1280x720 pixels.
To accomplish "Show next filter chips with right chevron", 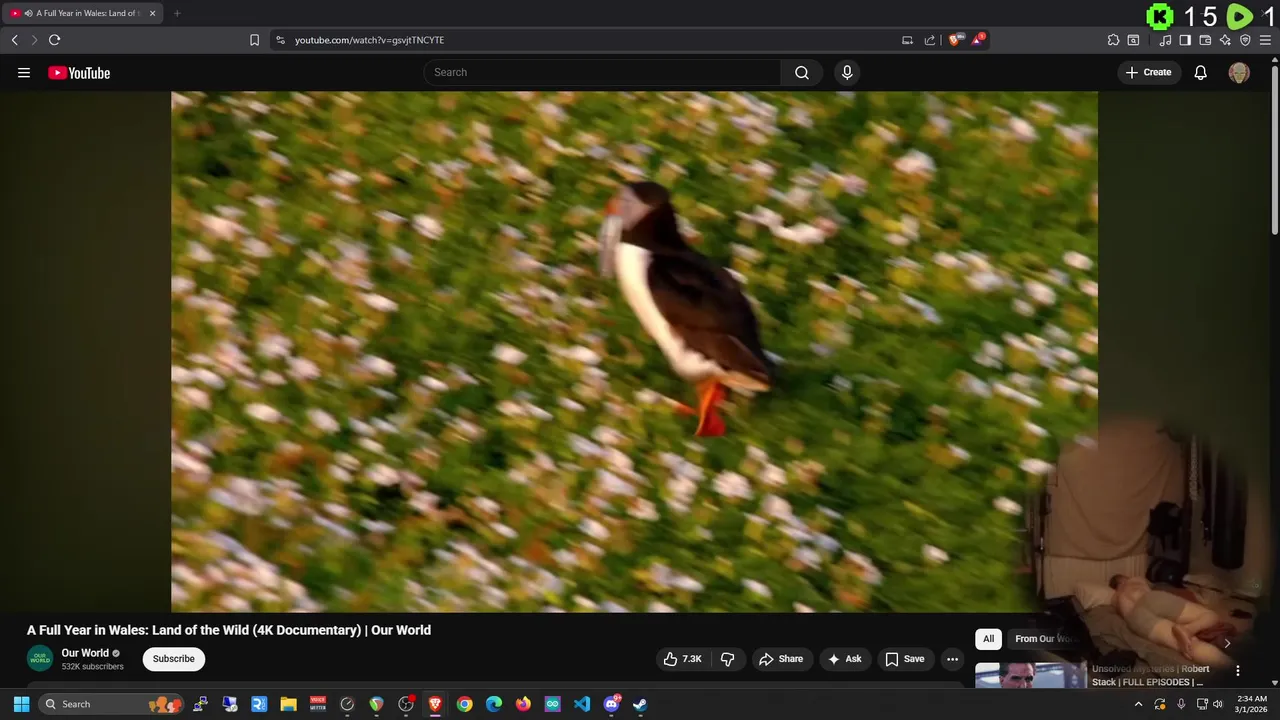I will click(x=1227, y=642).
